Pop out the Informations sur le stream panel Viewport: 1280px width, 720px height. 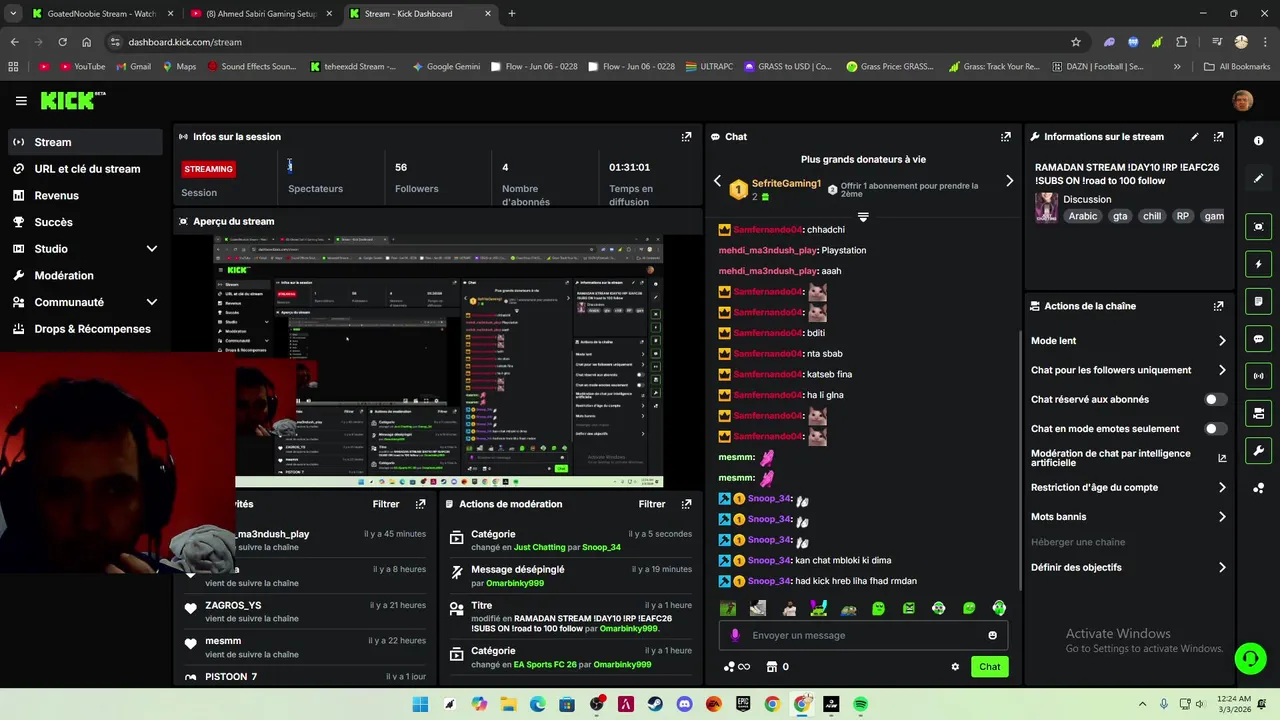tap(1218, 137)
